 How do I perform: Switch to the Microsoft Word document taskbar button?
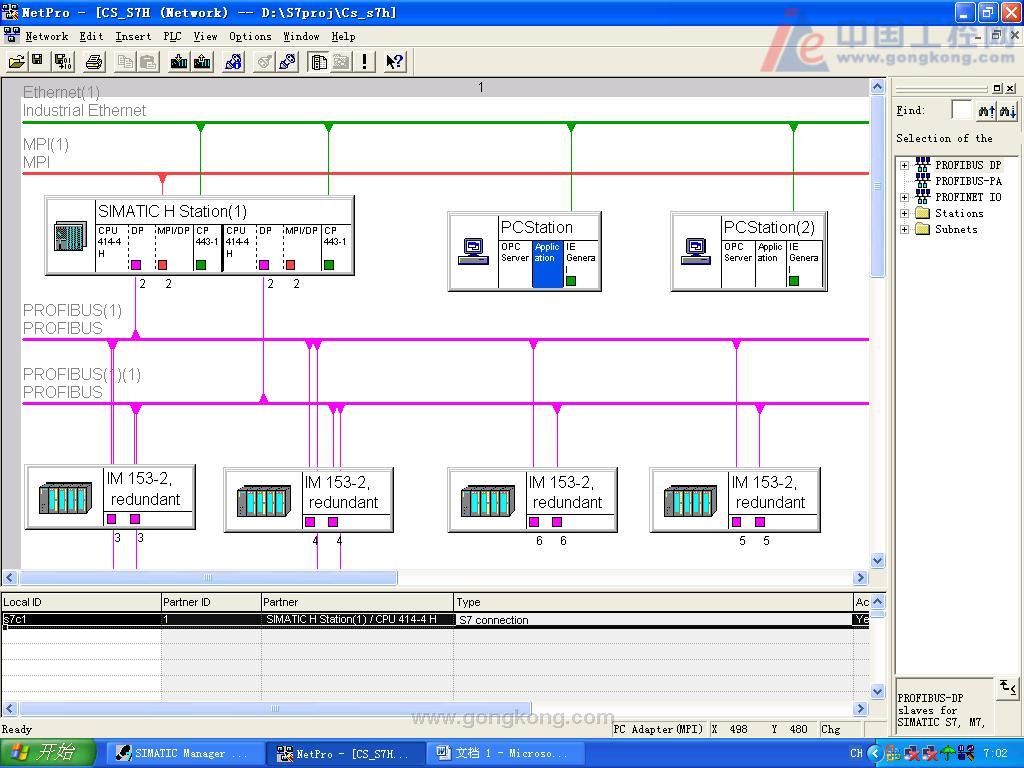click(x=503, y=754)
